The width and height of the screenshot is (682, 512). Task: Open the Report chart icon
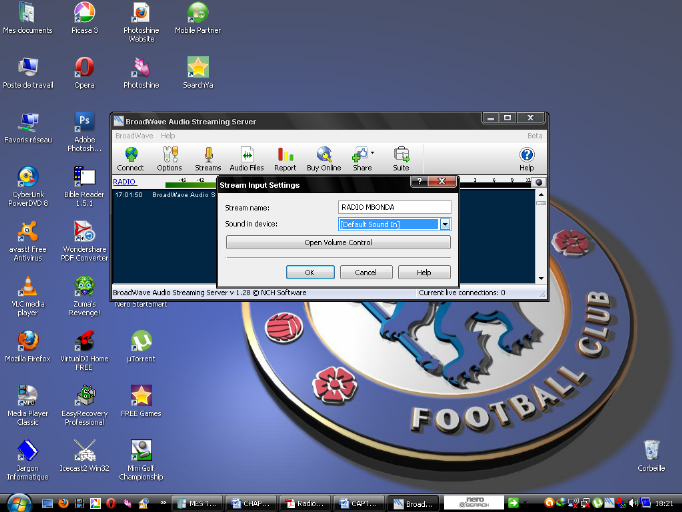pyautogui.click(x=285, y=158)
